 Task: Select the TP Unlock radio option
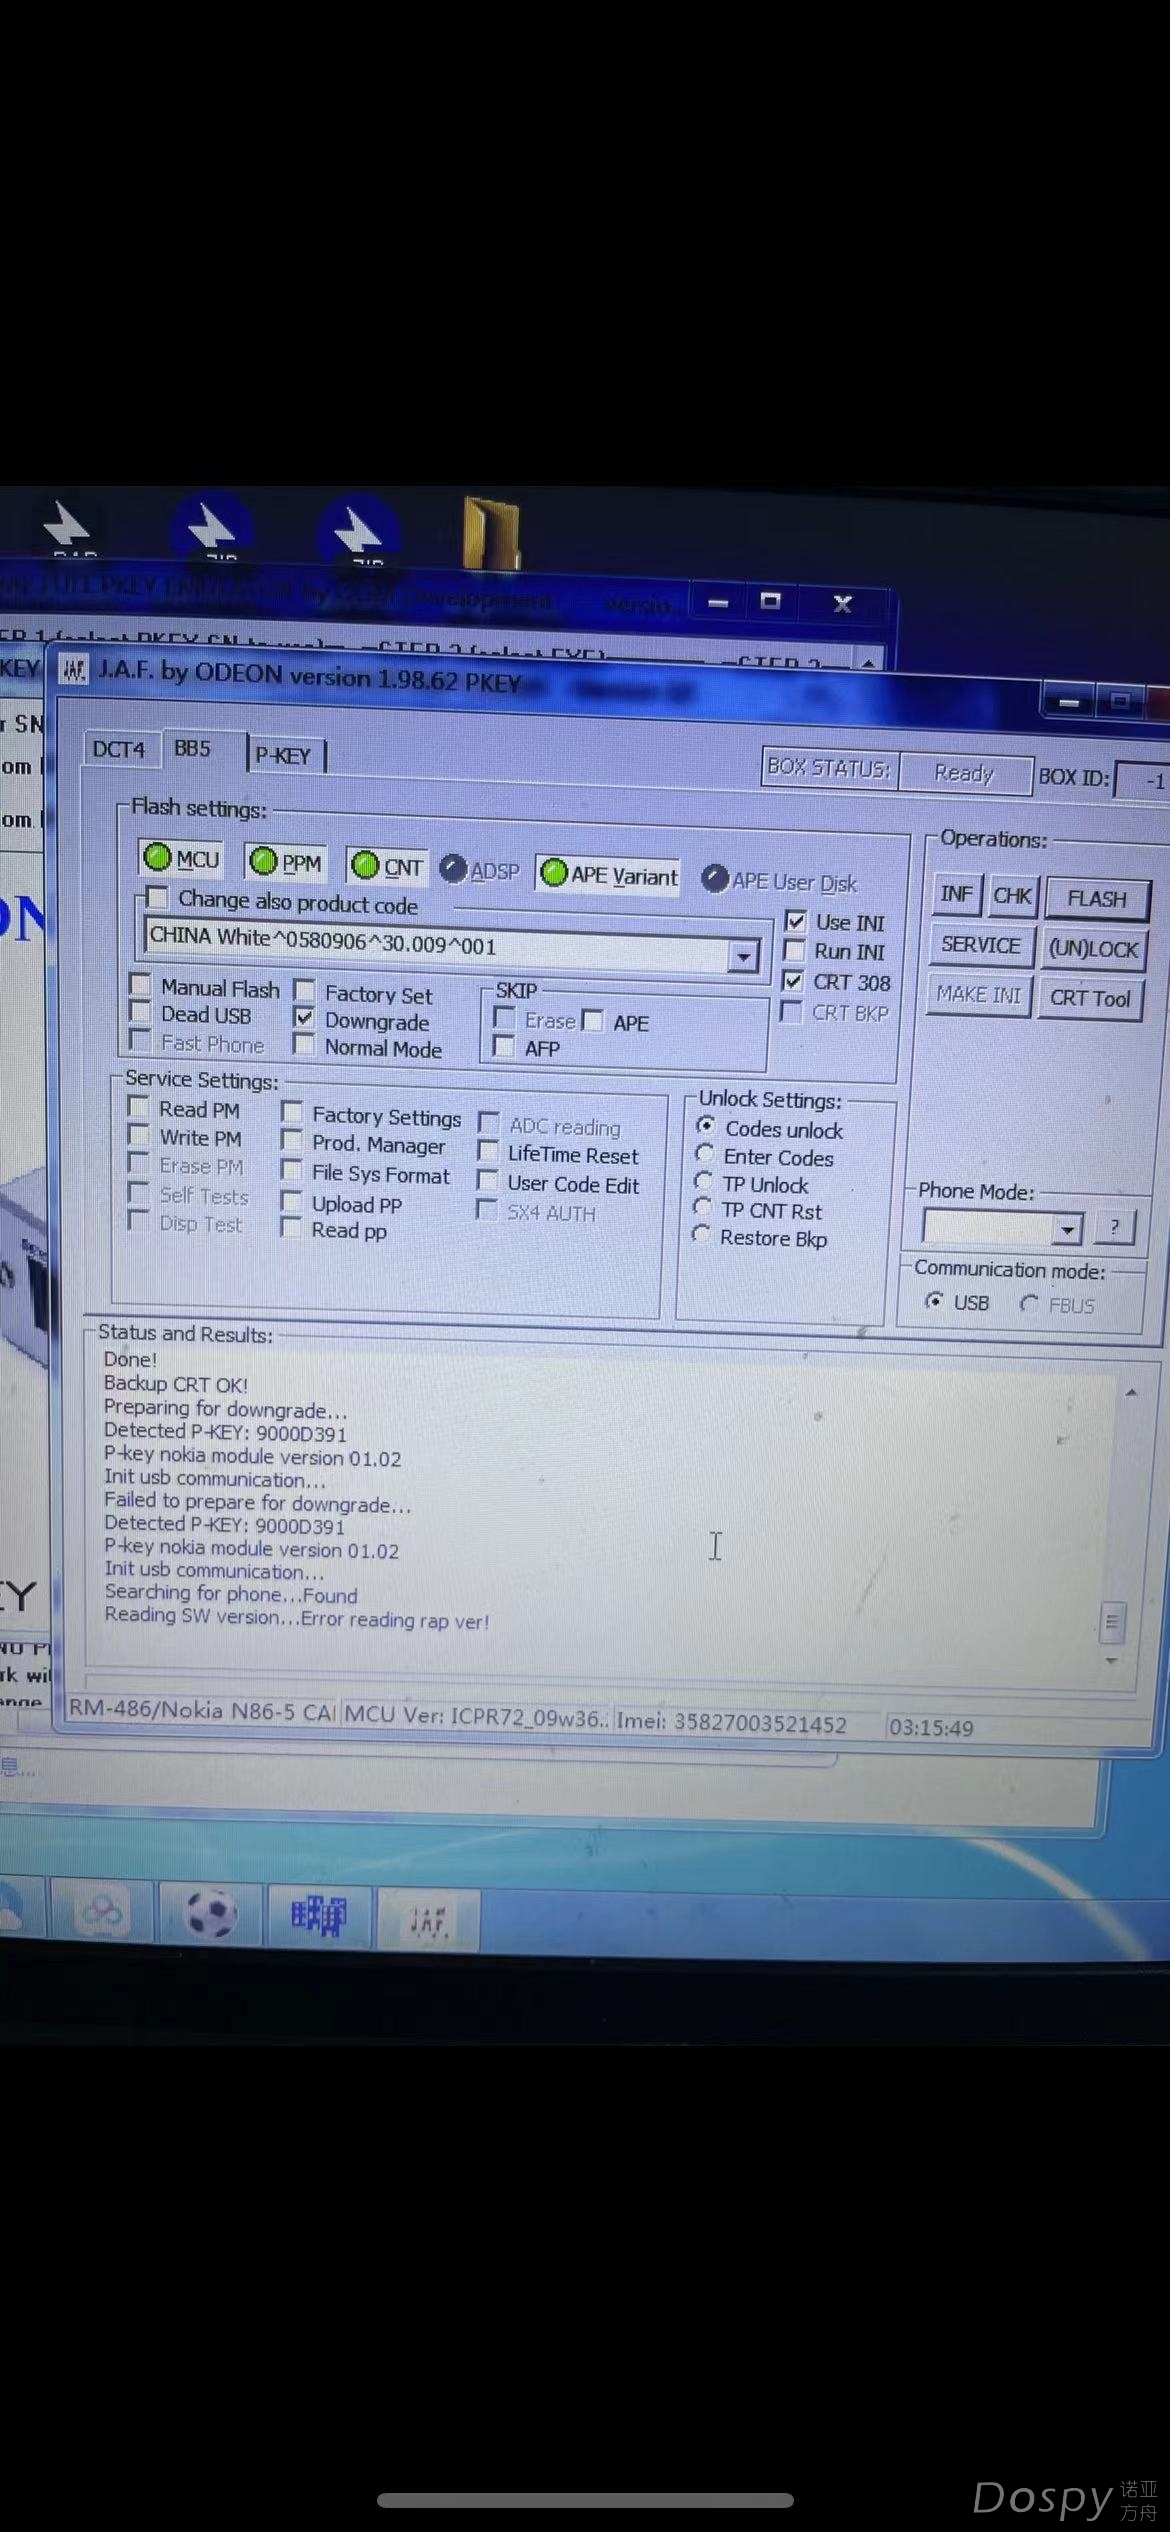(703, 1182)
